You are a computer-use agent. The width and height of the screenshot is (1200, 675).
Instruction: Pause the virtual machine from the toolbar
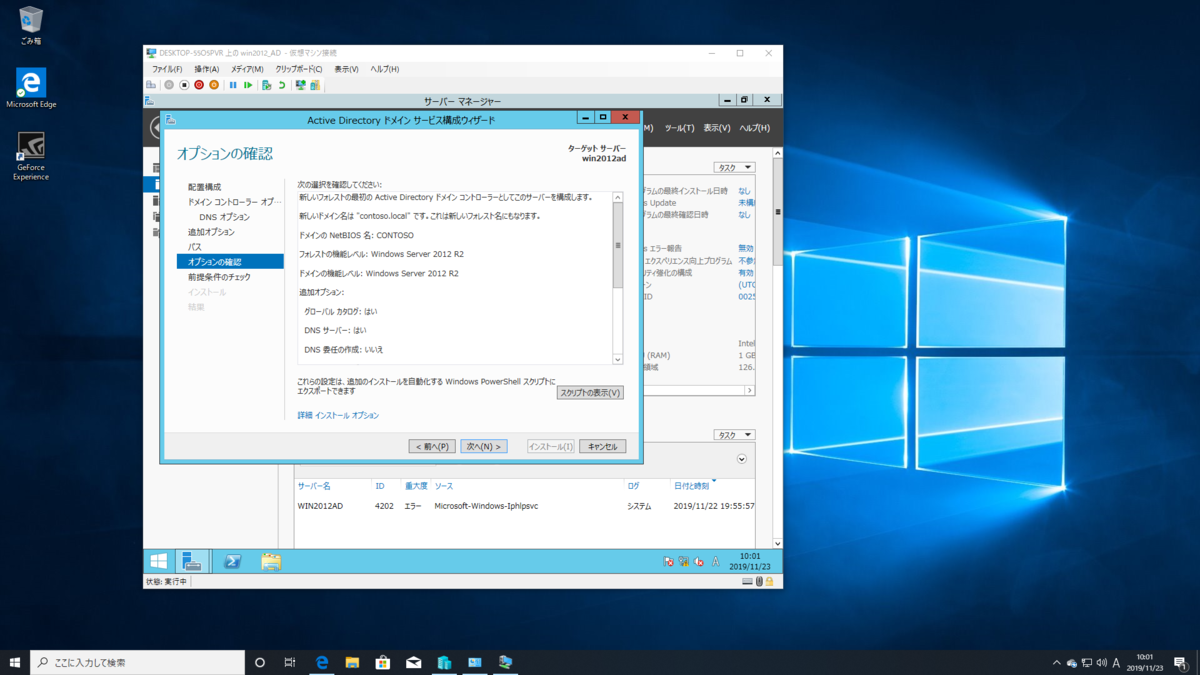233,85
